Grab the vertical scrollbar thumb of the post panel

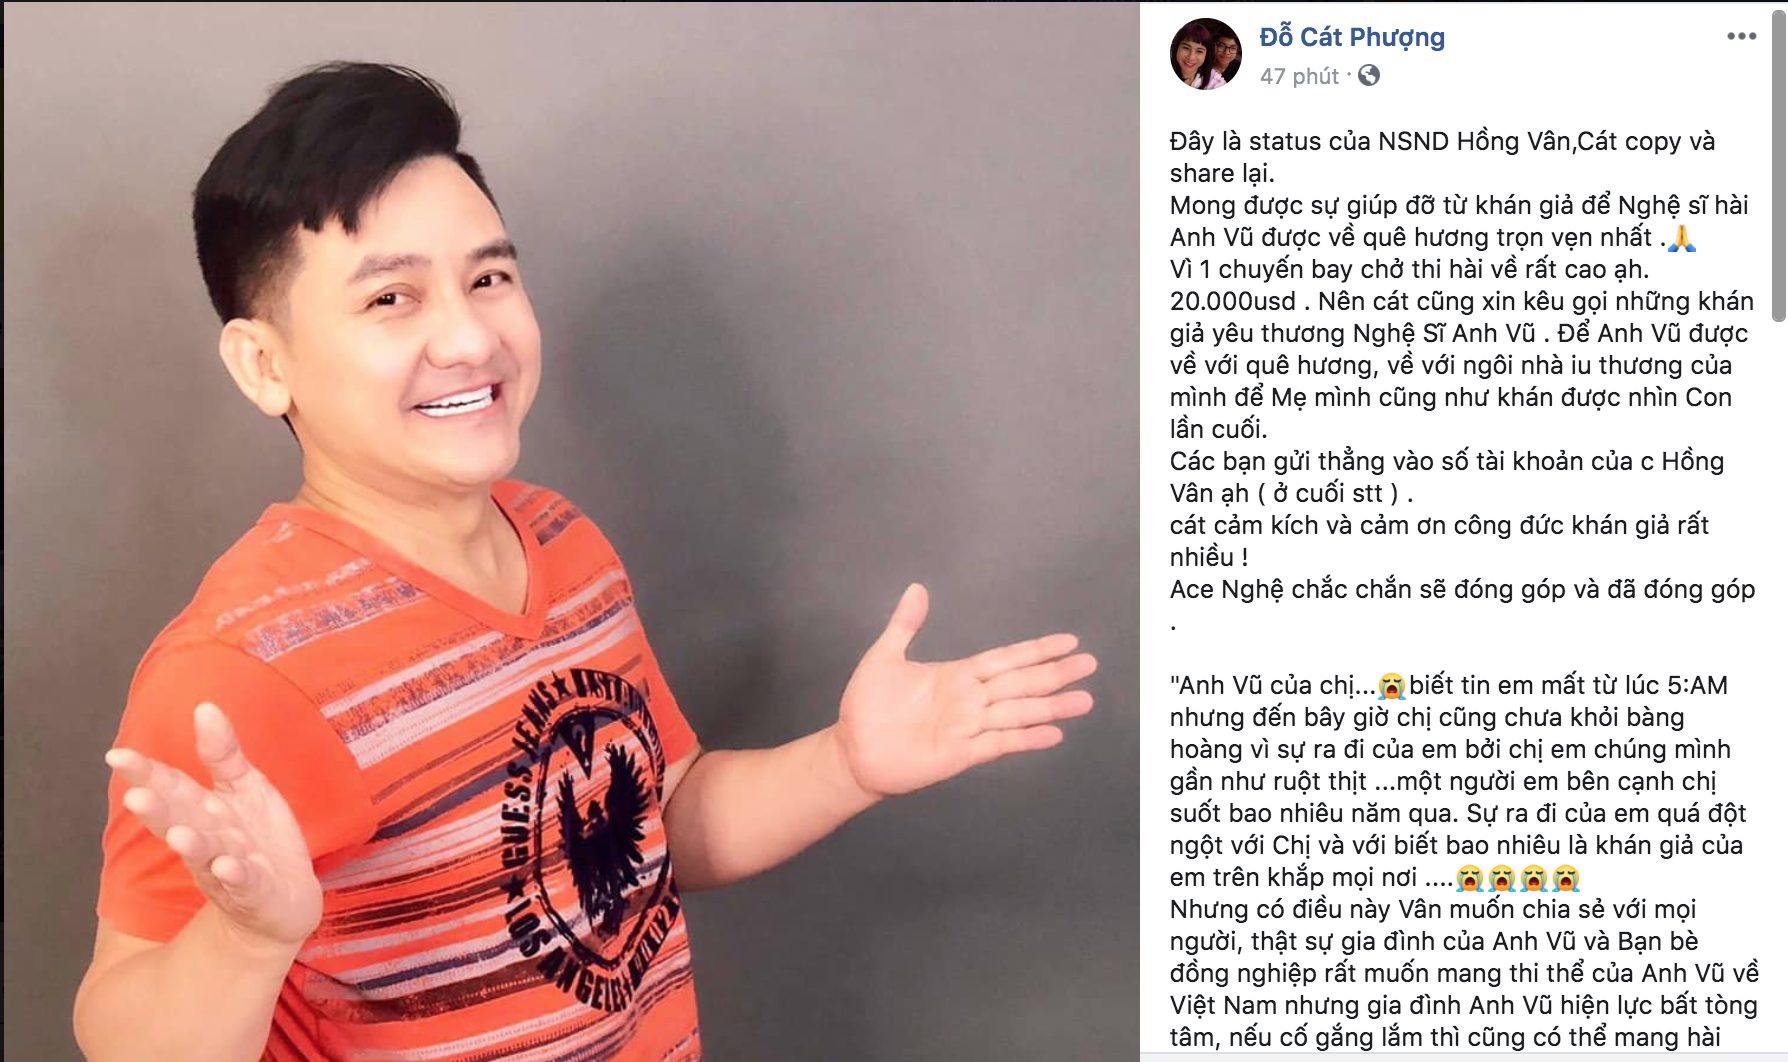(x=1779, y=165)
